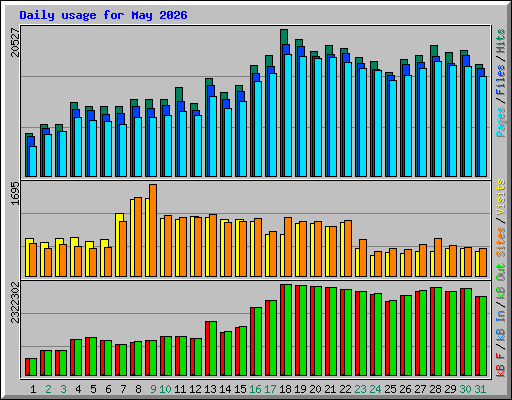Click the 'Files' legend label
This screenshot has width=512, height=400.
click(501, 80)
